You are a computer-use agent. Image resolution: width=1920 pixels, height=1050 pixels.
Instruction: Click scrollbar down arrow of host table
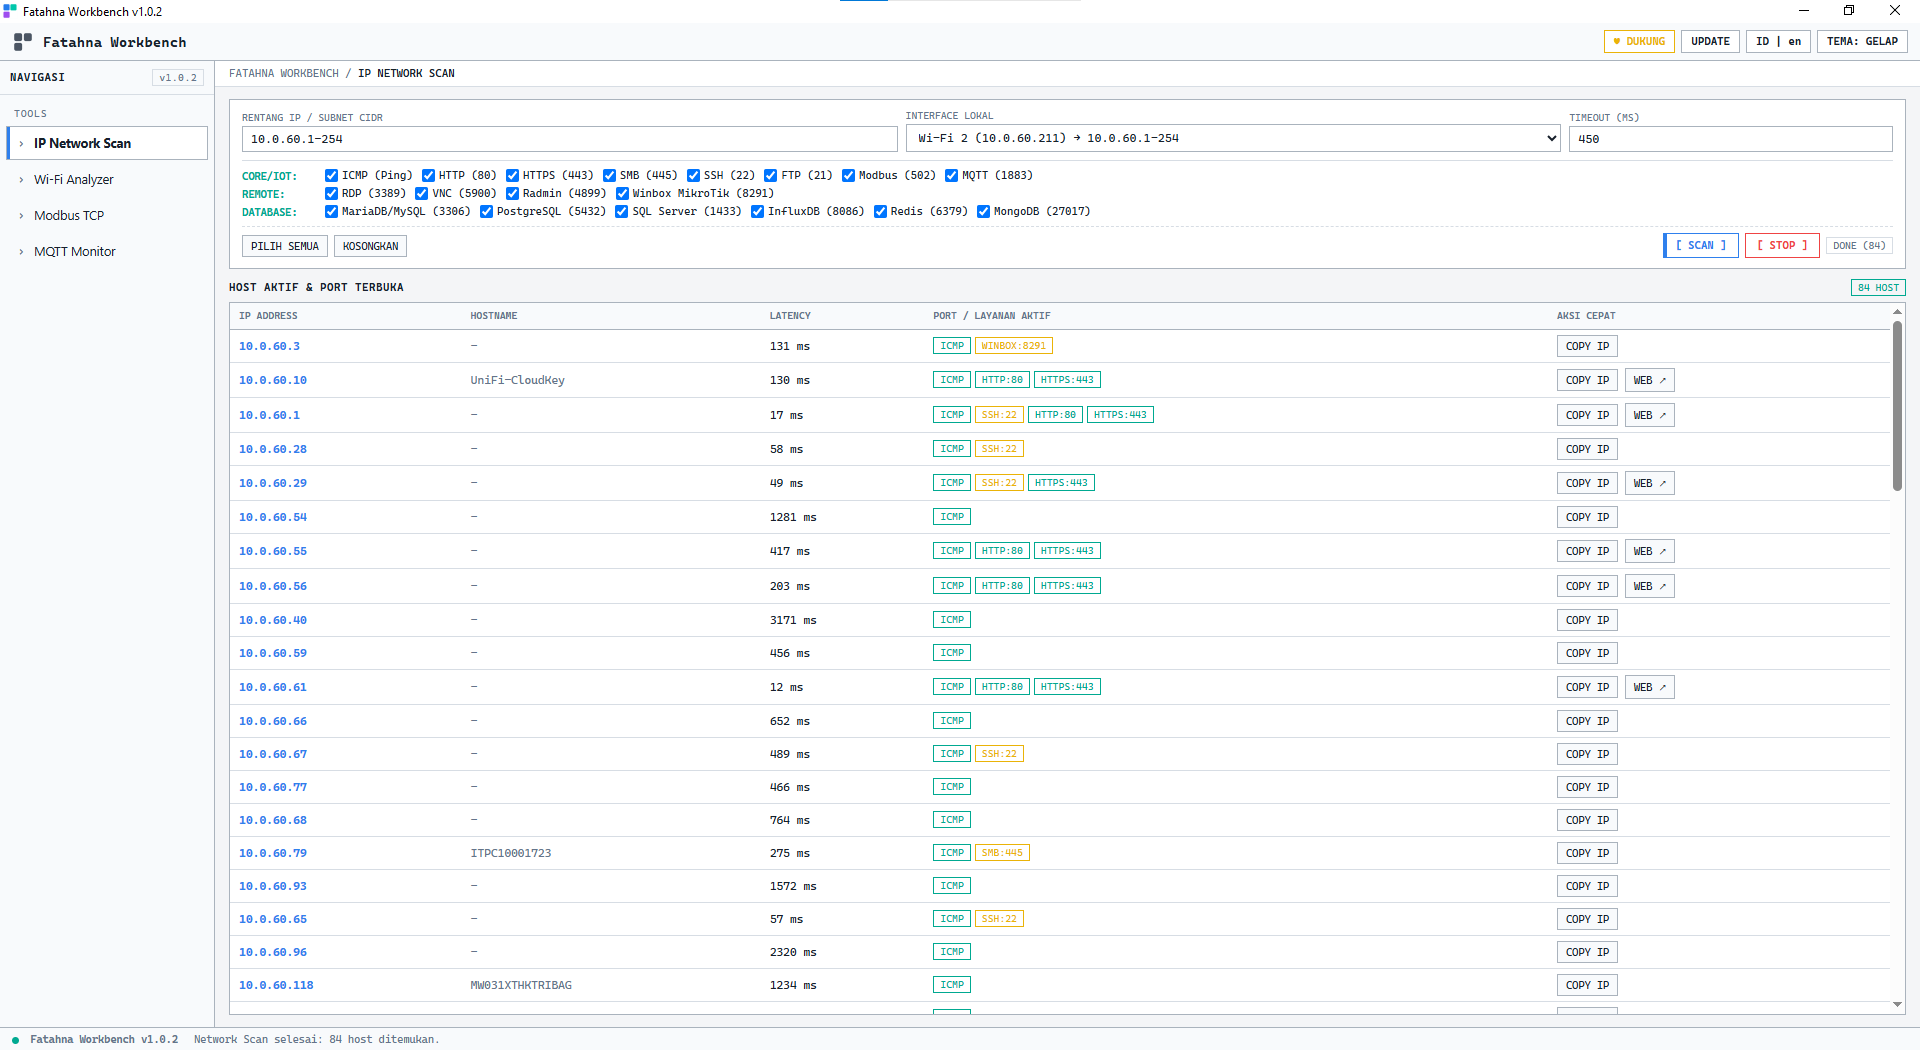(1897, 1004)
